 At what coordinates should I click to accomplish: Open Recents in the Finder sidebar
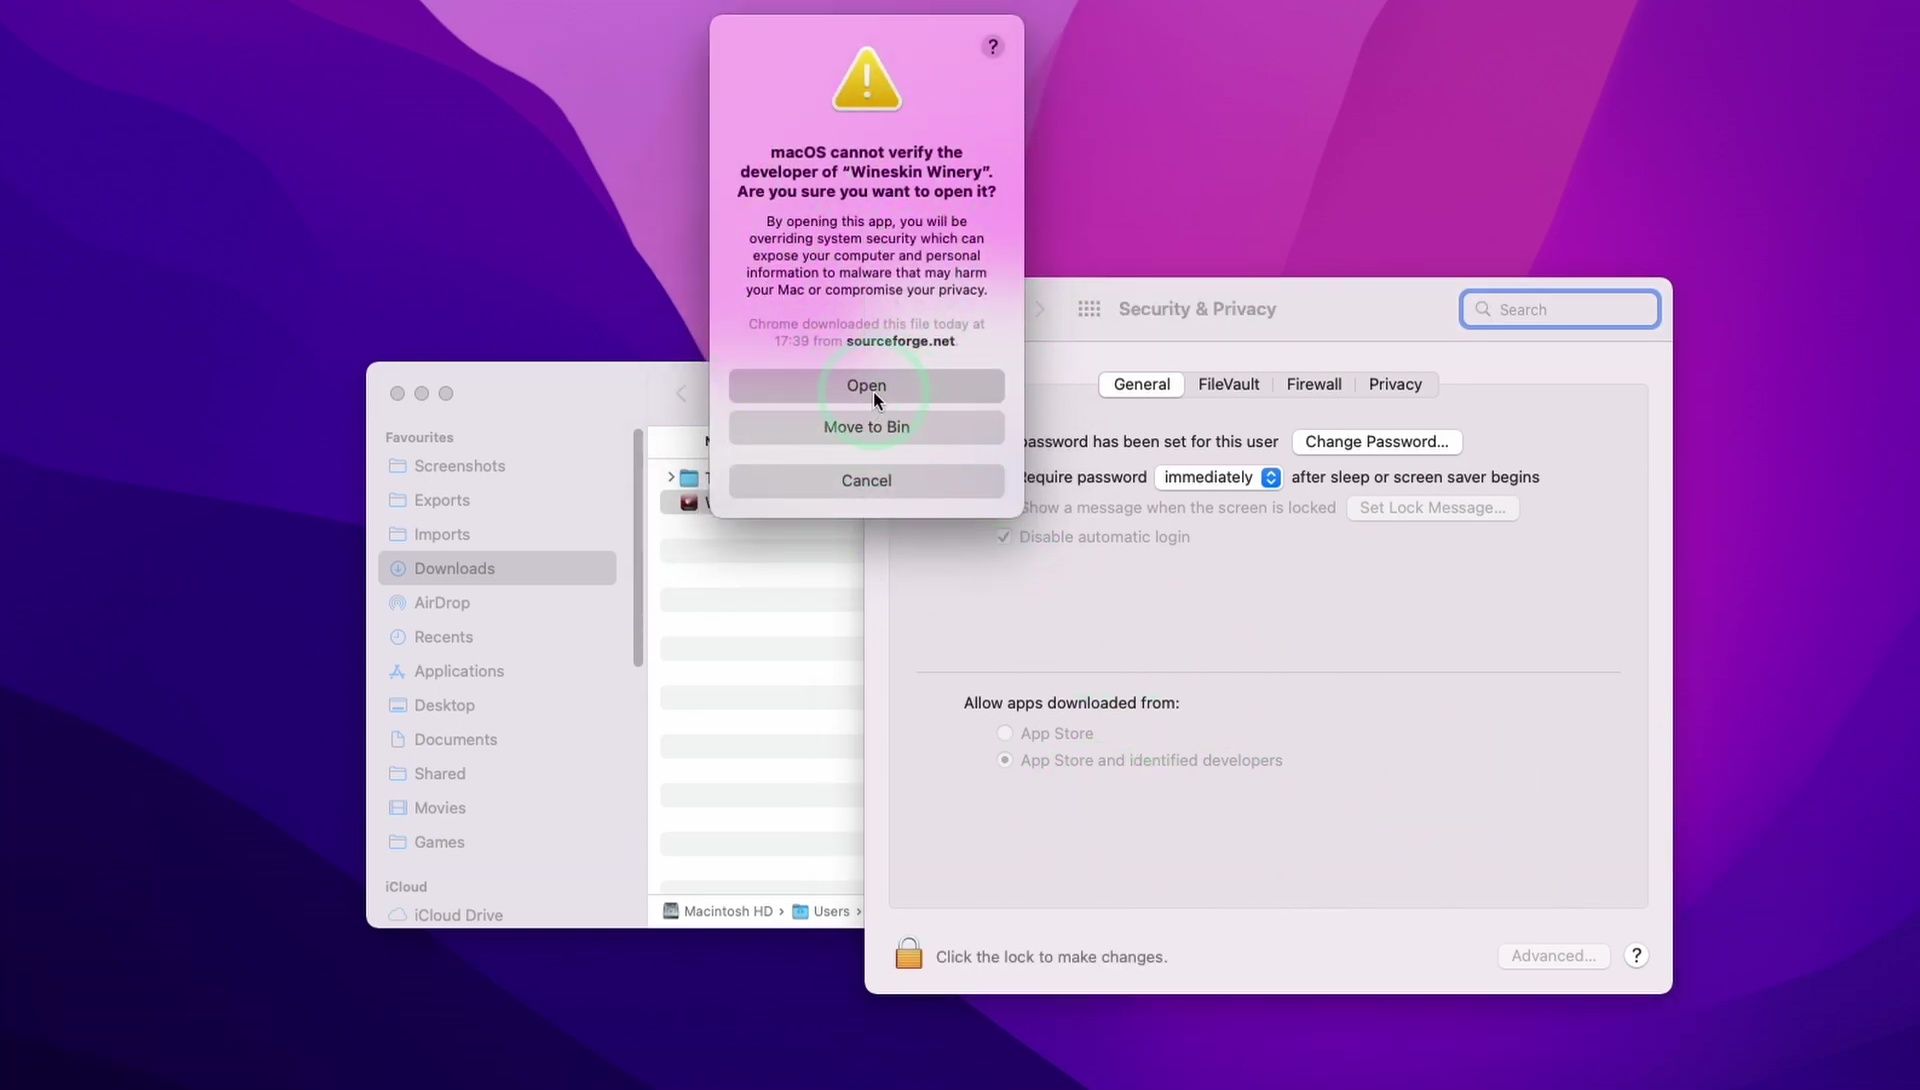click(x=497, y=637)
